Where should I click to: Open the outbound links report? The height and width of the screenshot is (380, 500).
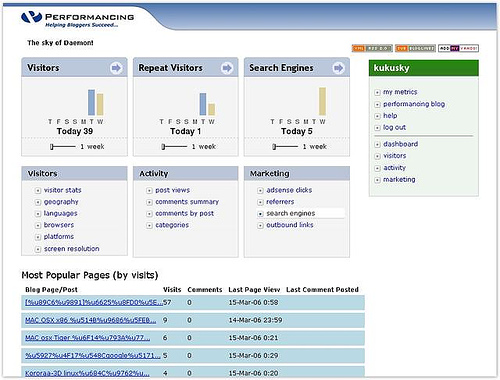tap(290, 225)
